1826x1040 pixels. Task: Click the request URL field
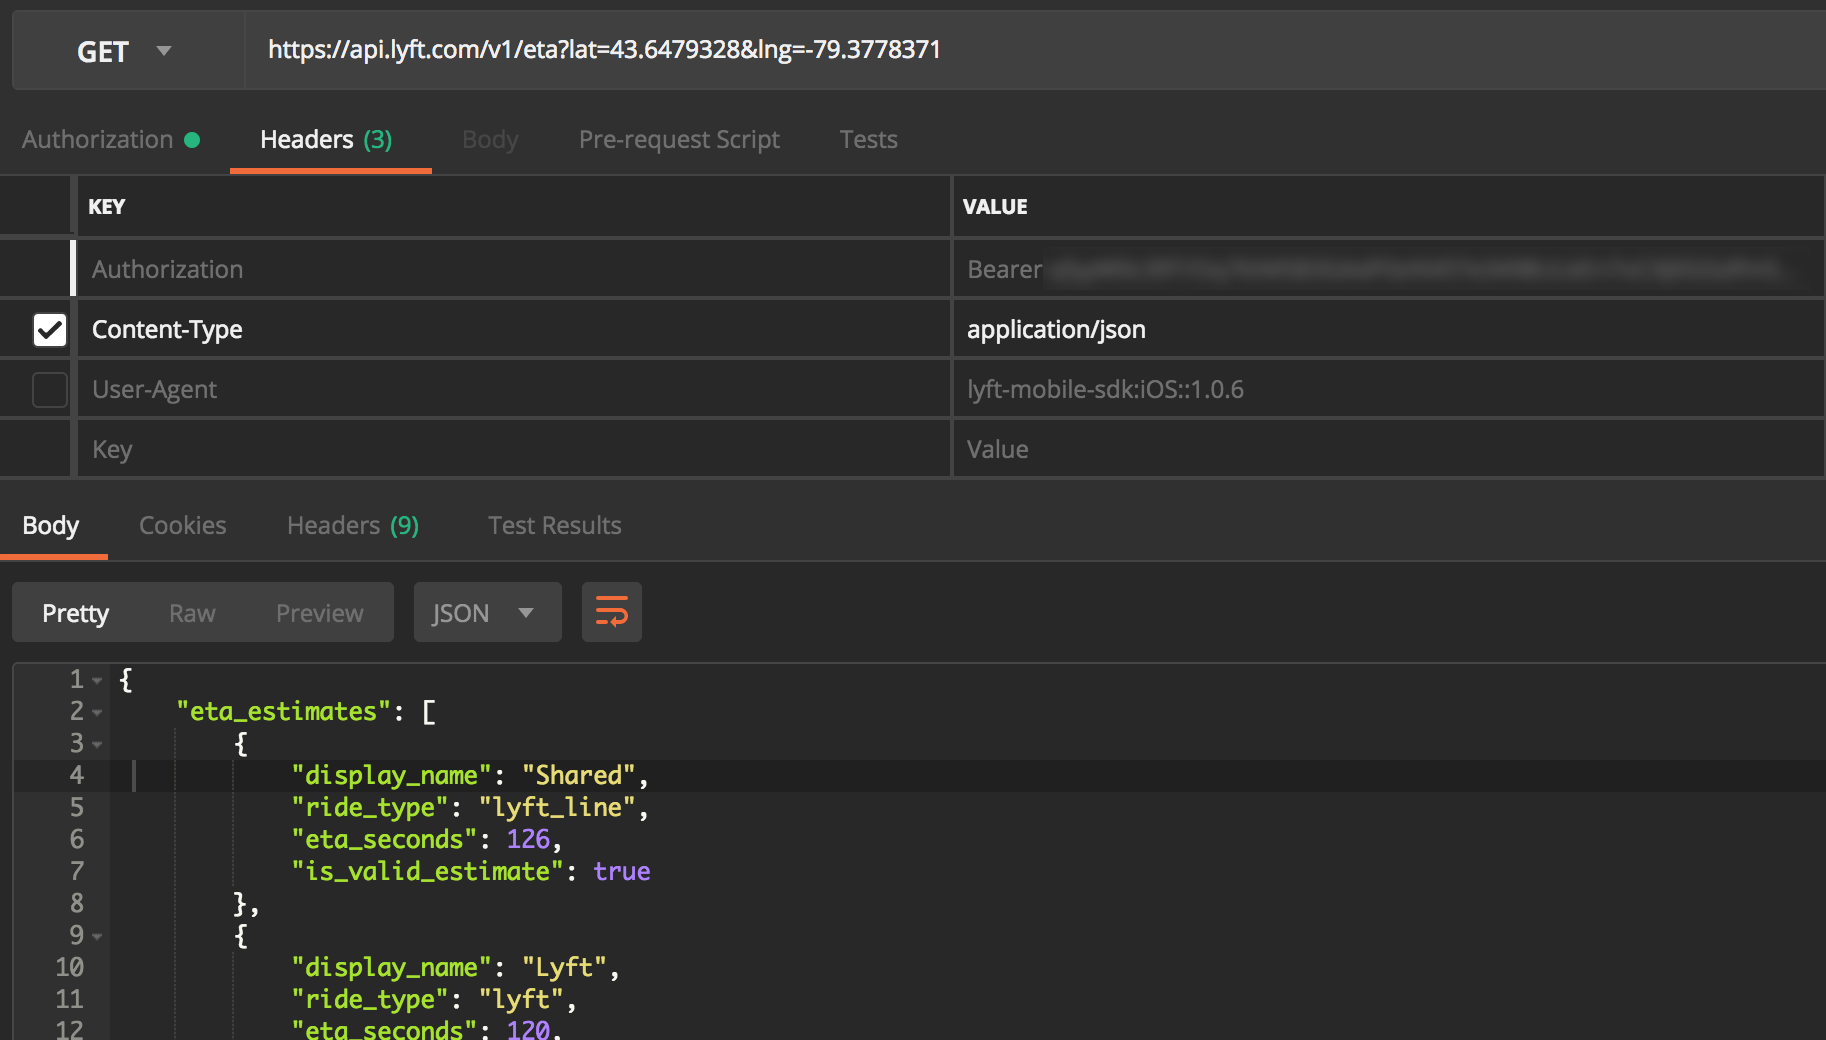click(x=1036, y=50)
